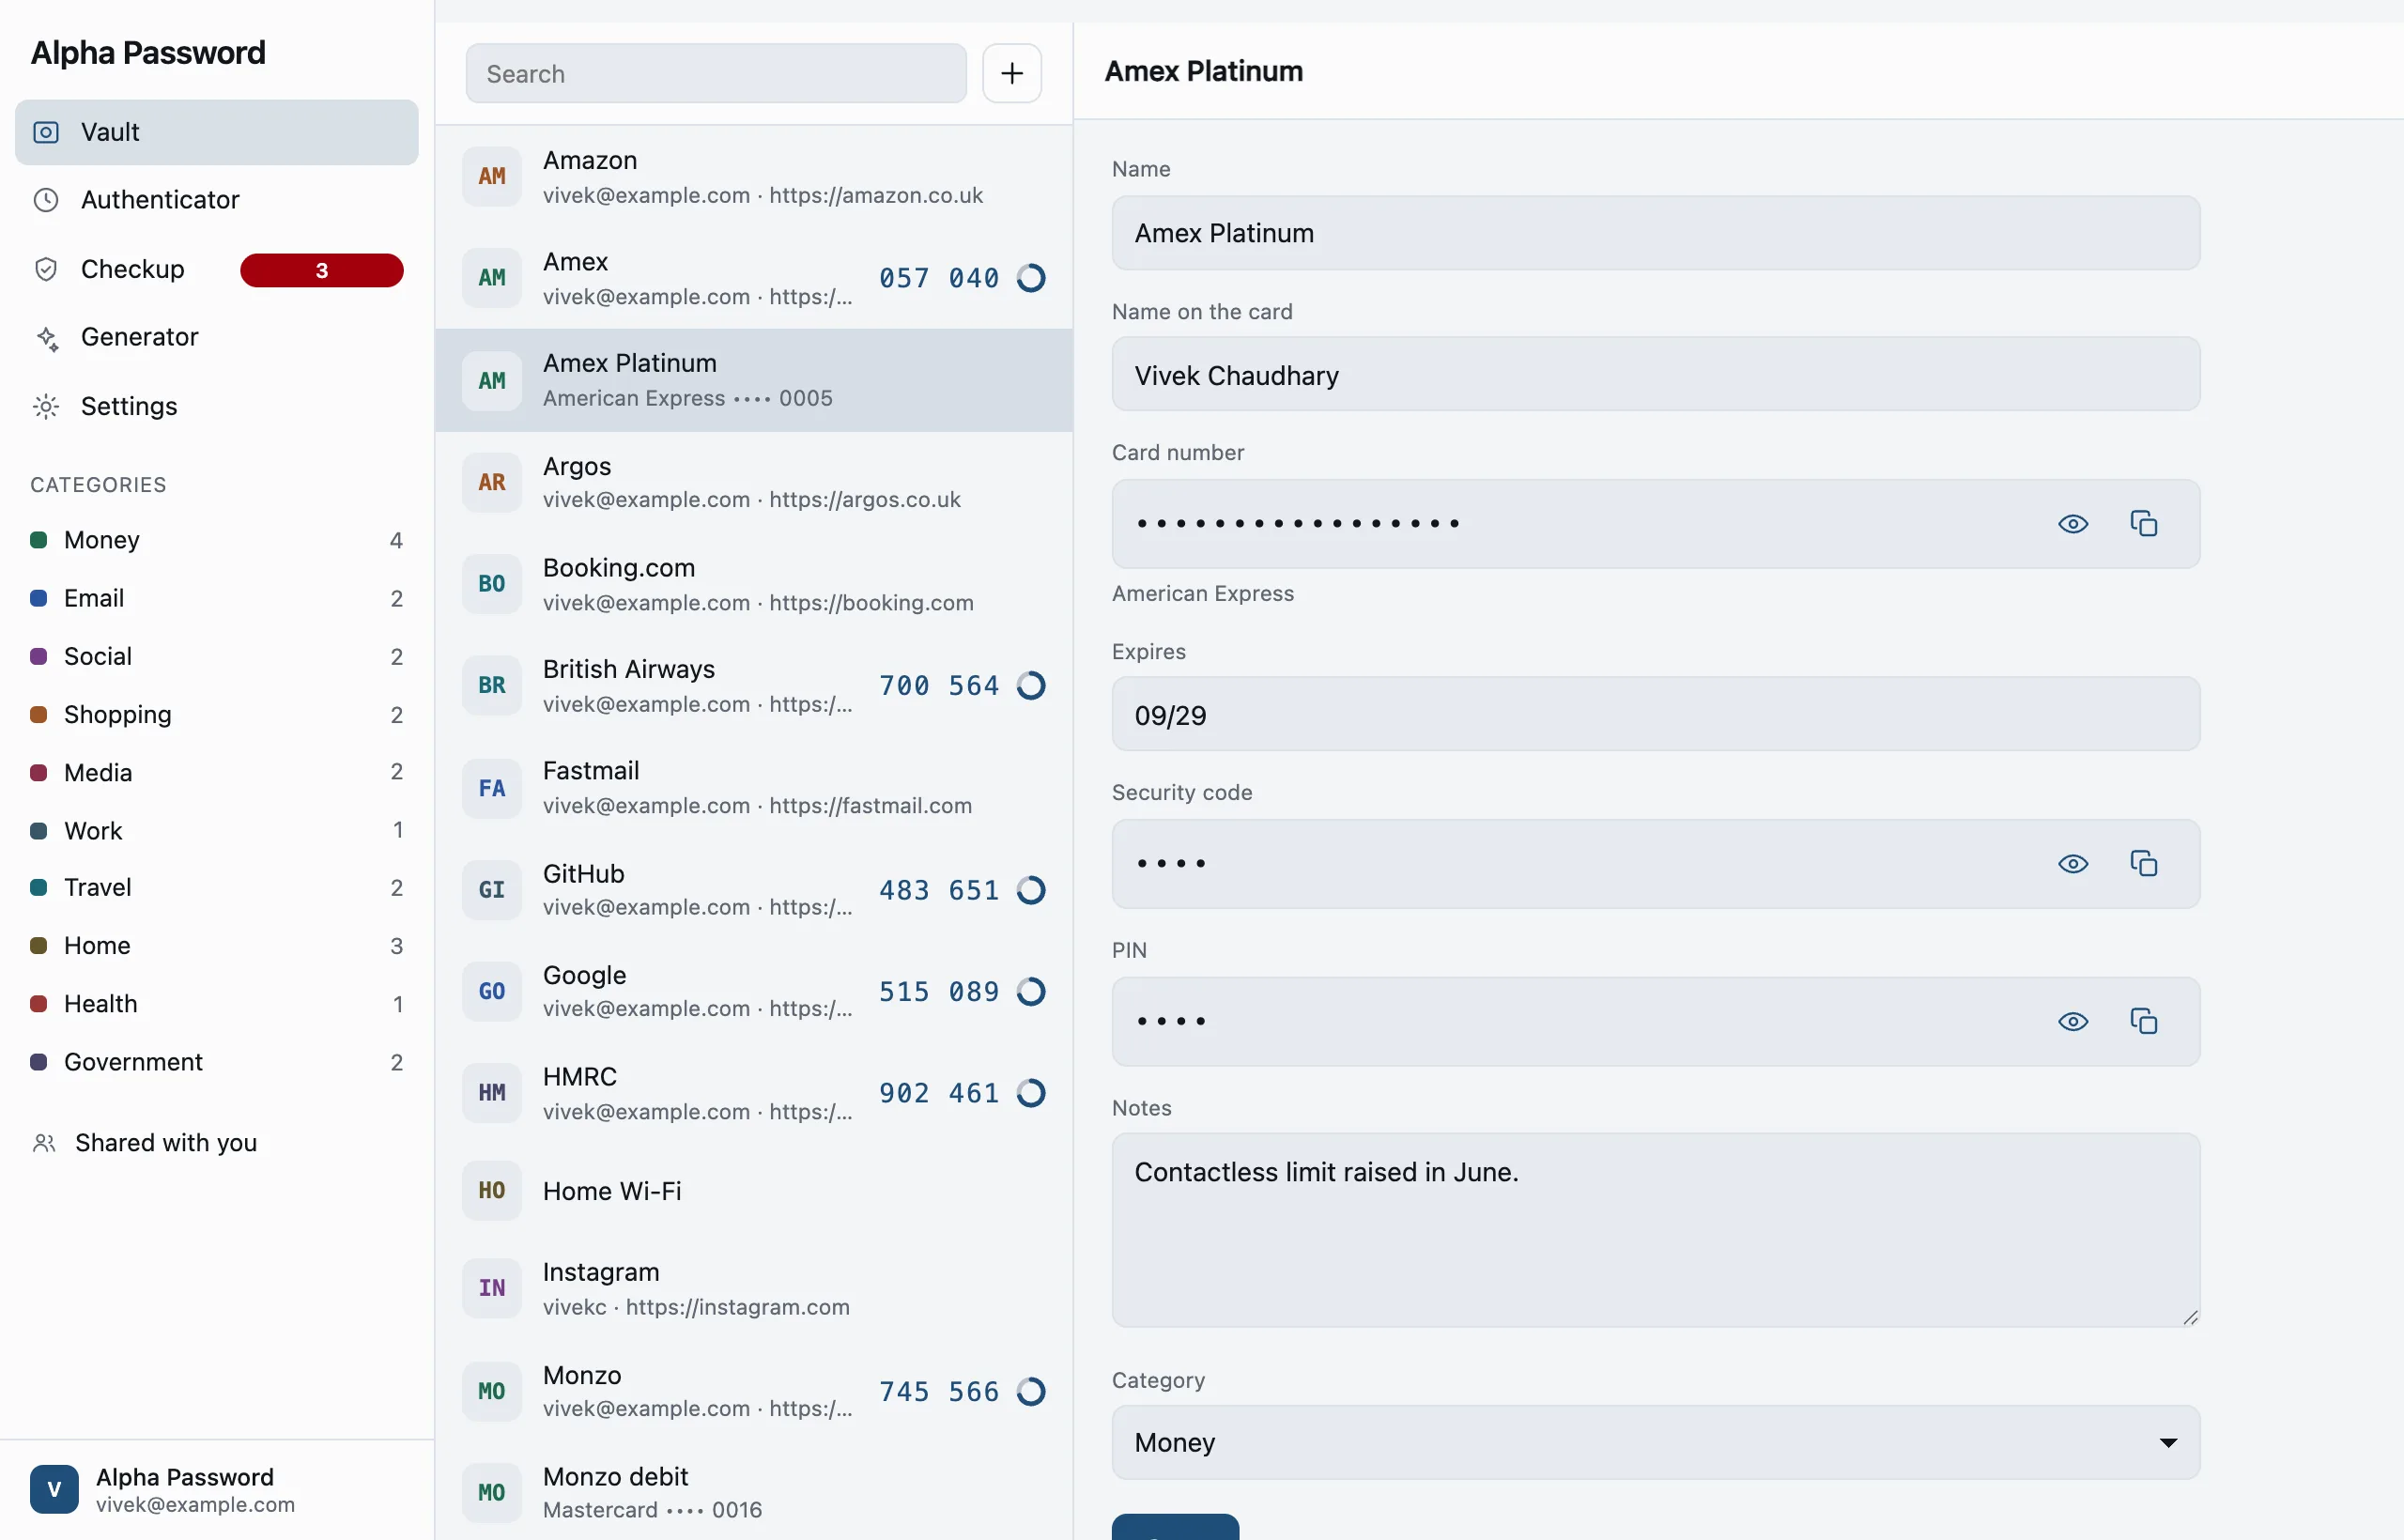Click the Vault icon in sidebar
2404x1540 pixels.
(46, 132)
